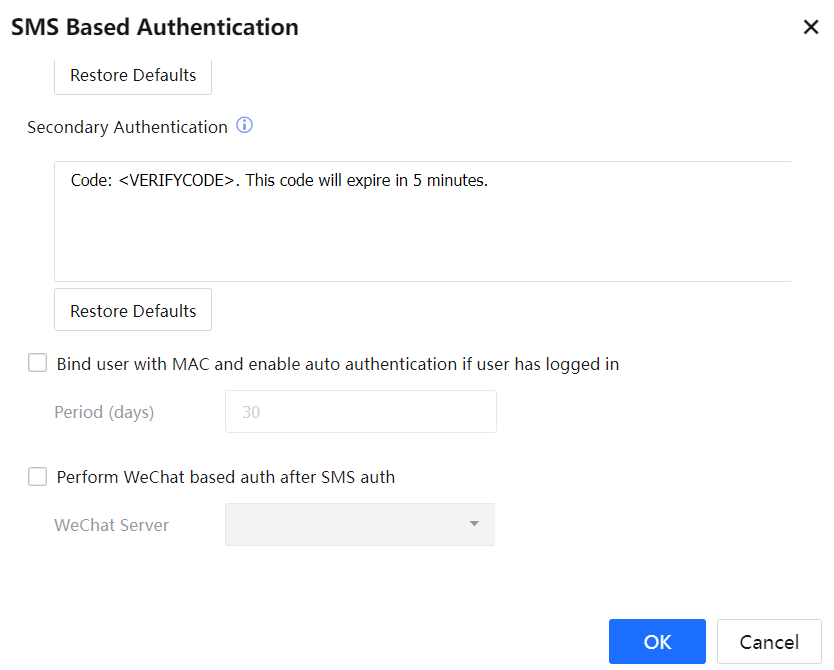Click the Secondary Authentication info icon

[244, 127]
